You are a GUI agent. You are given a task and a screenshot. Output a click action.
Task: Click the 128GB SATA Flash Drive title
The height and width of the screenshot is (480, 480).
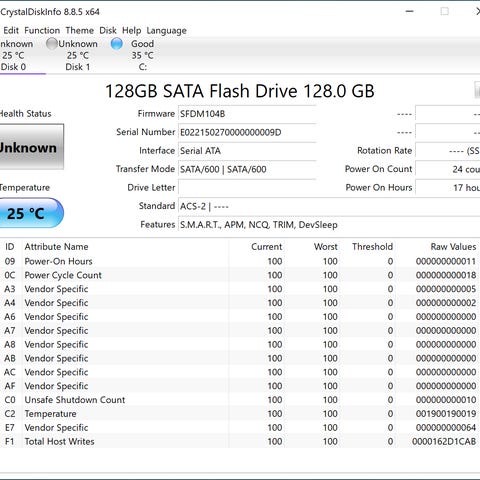[240, 91]
